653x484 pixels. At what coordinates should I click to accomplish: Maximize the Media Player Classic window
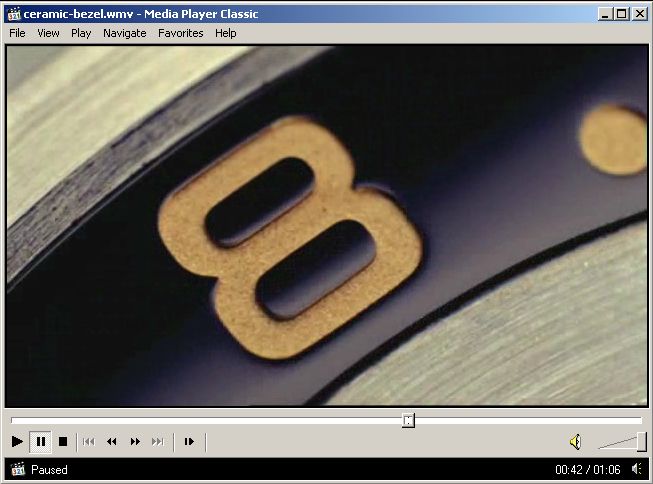tap(621, 14)
